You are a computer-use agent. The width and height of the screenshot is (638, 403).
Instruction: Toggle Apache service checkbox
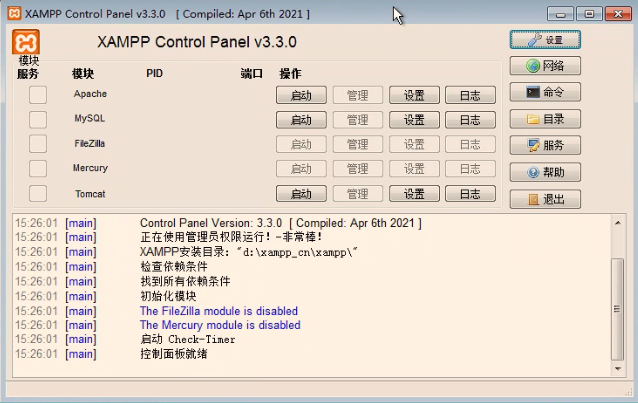click(38, 95)
